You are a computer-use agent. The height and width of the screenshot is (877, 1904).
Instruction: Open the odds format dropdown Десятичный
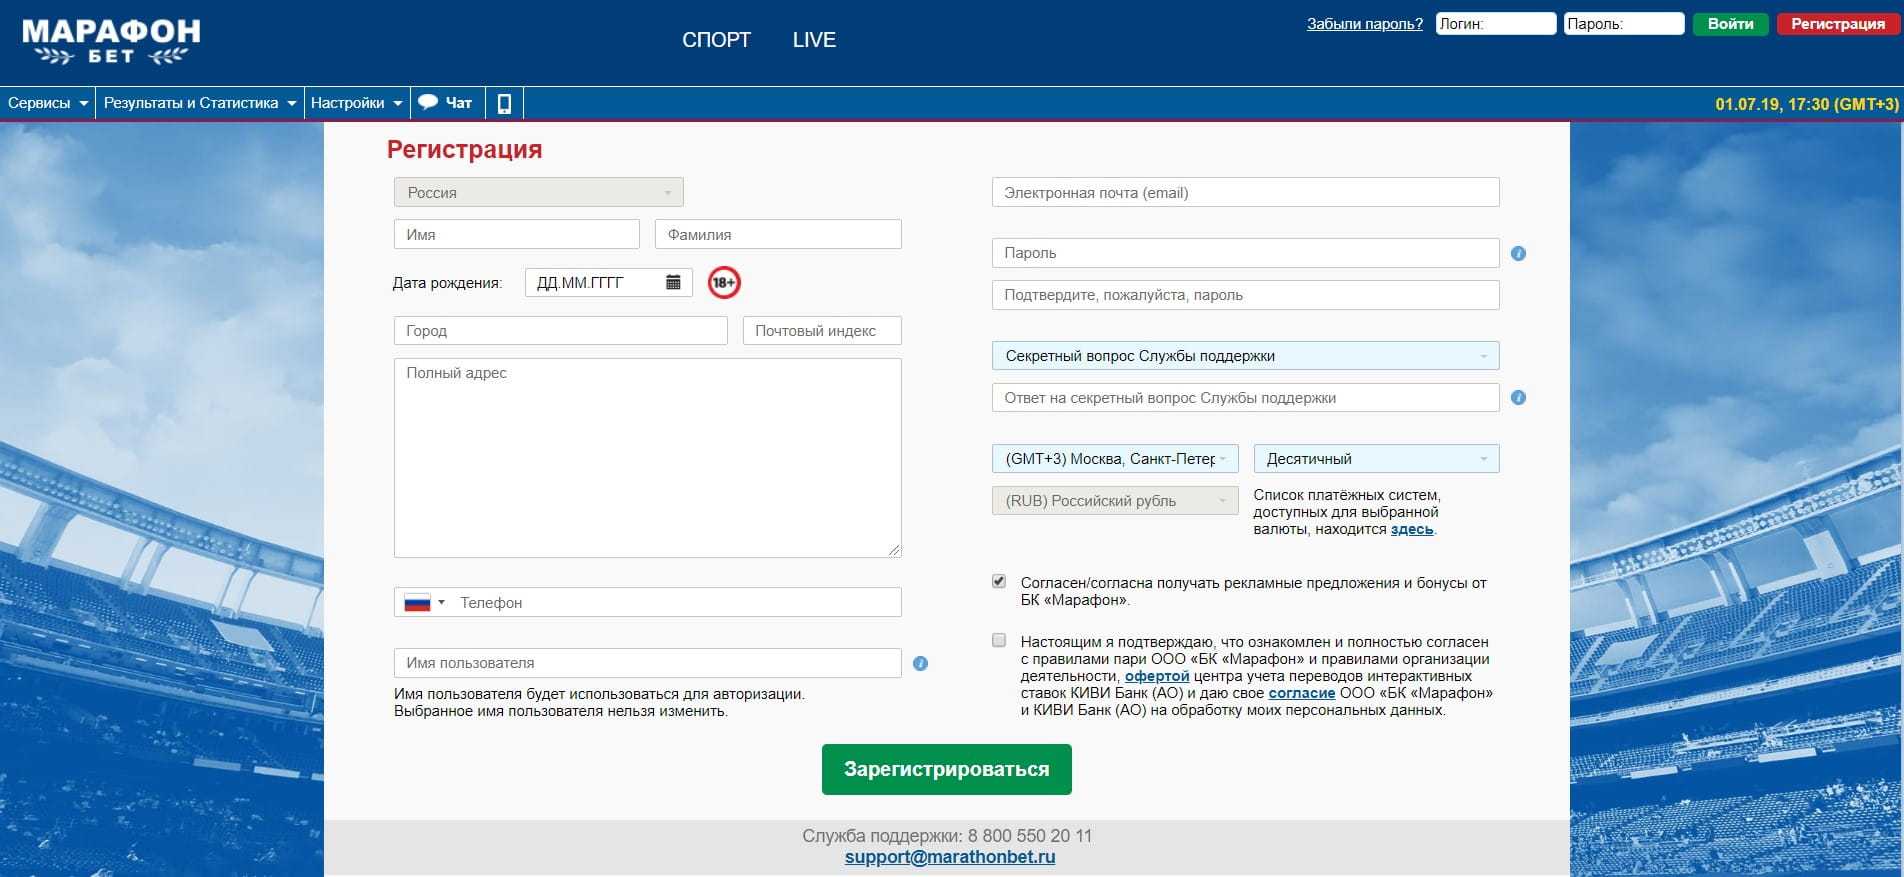(x=1376, y=459)
